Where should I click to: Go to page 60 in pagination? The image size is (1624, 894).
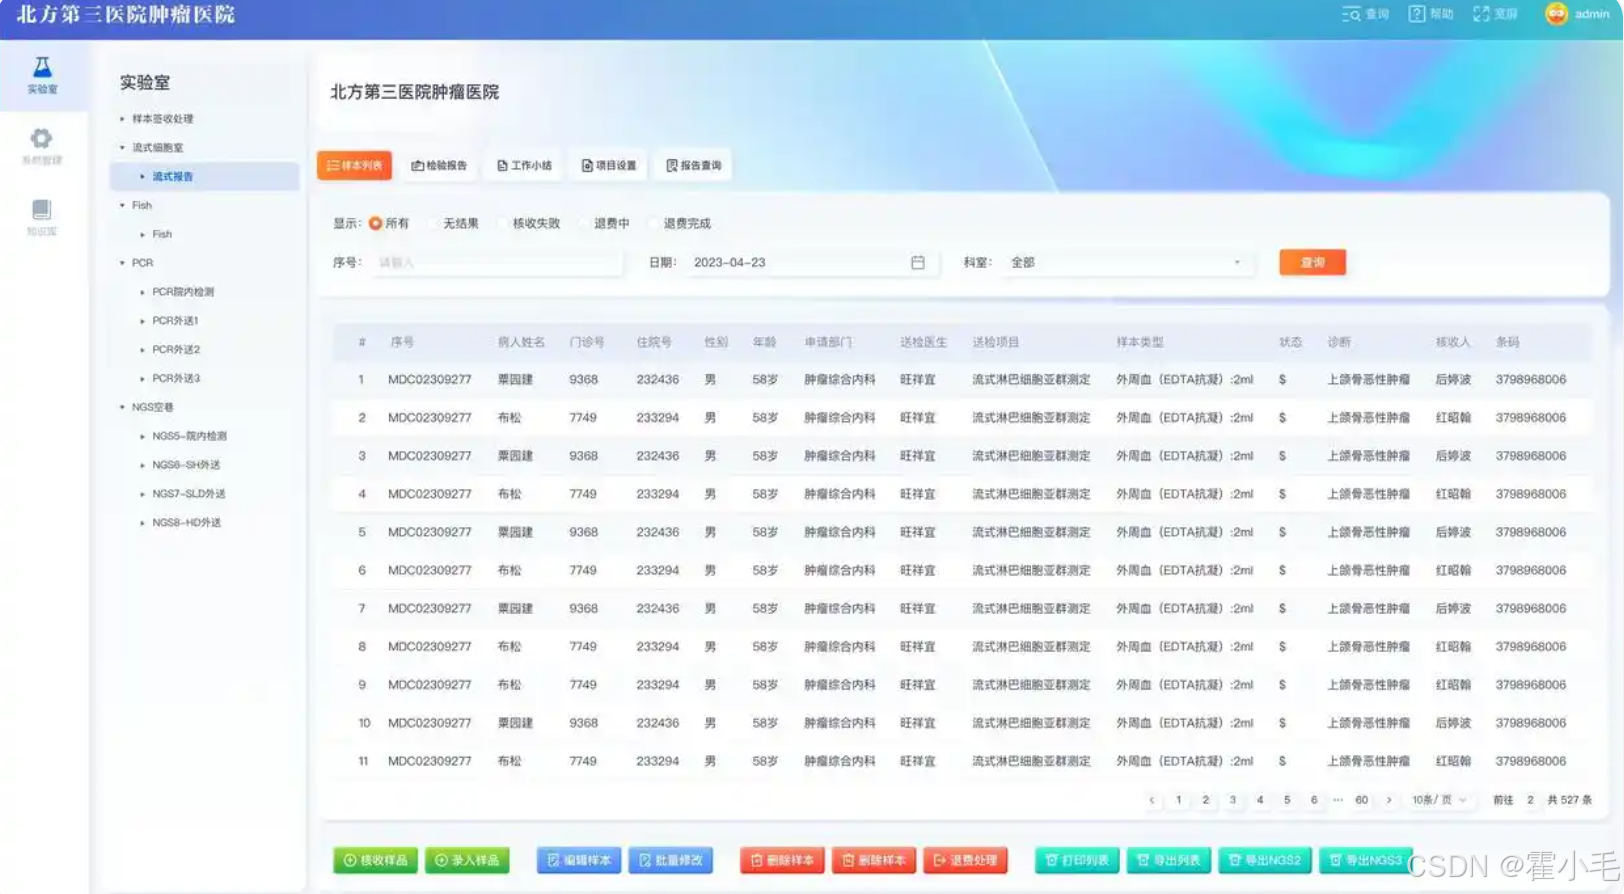tap(1361, 800)
